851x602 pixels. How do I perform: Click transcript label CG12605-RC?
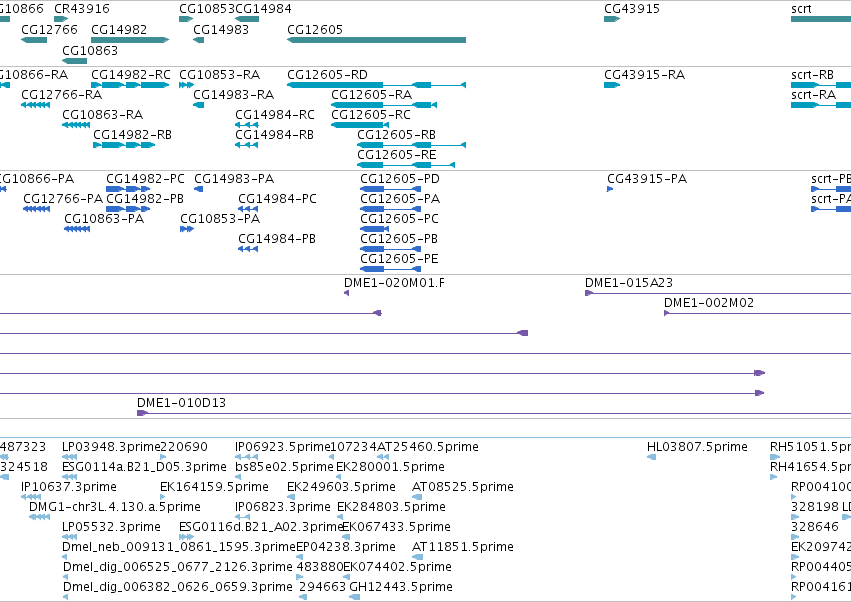[371, 115]
